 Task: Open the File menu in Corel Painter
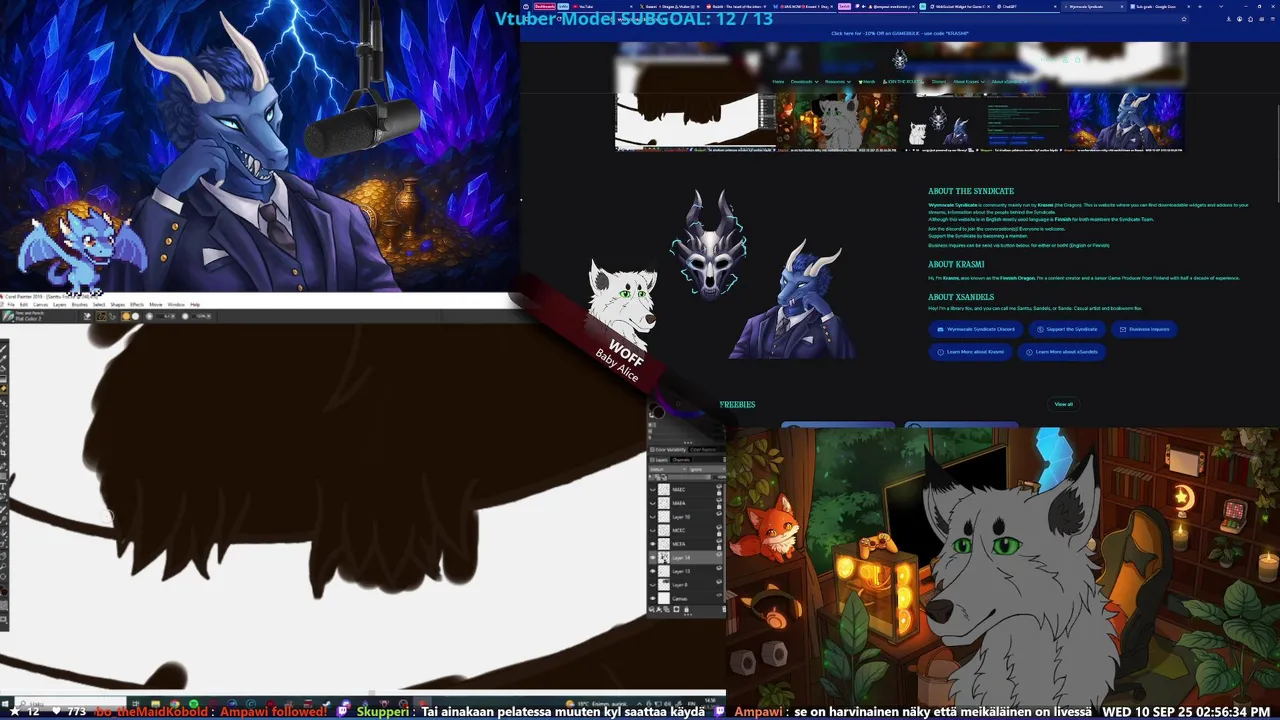(11, 304)
